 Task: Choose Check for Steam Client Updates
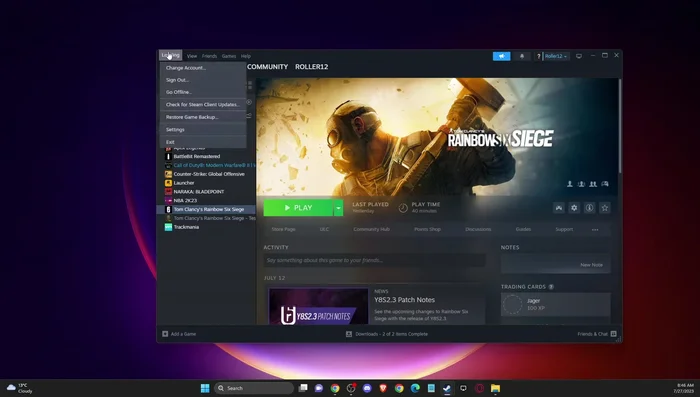[x=203, y=104]
